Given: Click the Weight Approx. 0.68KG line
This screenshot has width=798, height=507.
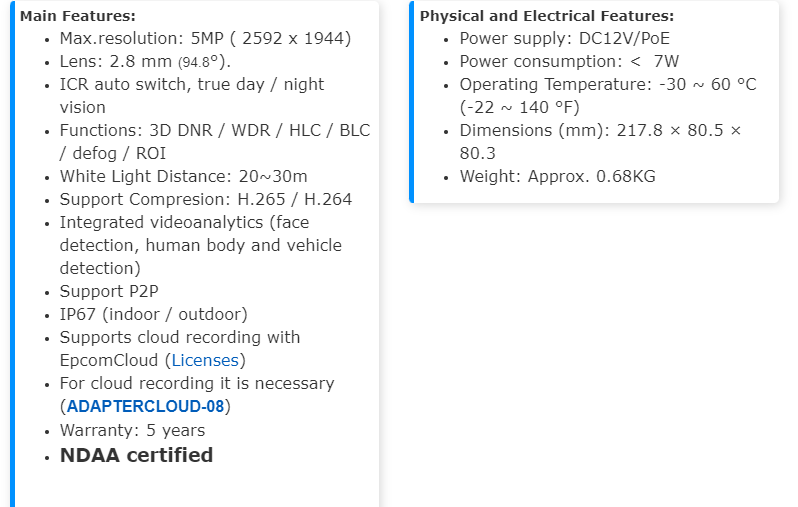Looking at the screenshot, I should (x=557, y=176).
